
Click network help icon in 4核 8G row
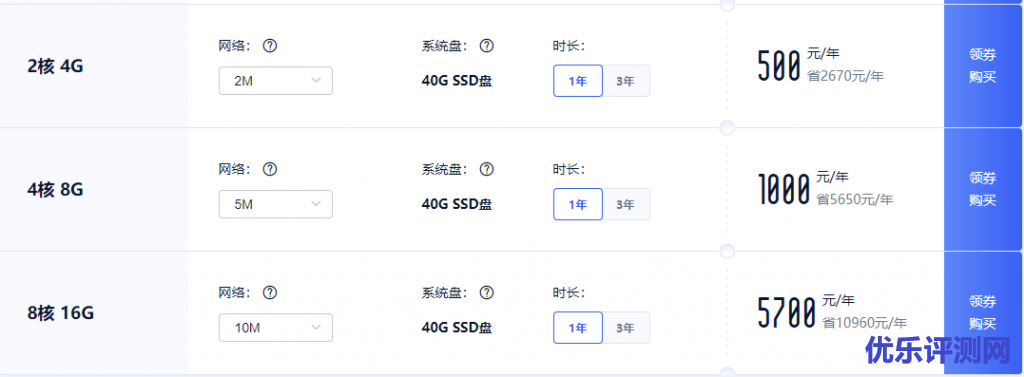(x=270, y=169)
